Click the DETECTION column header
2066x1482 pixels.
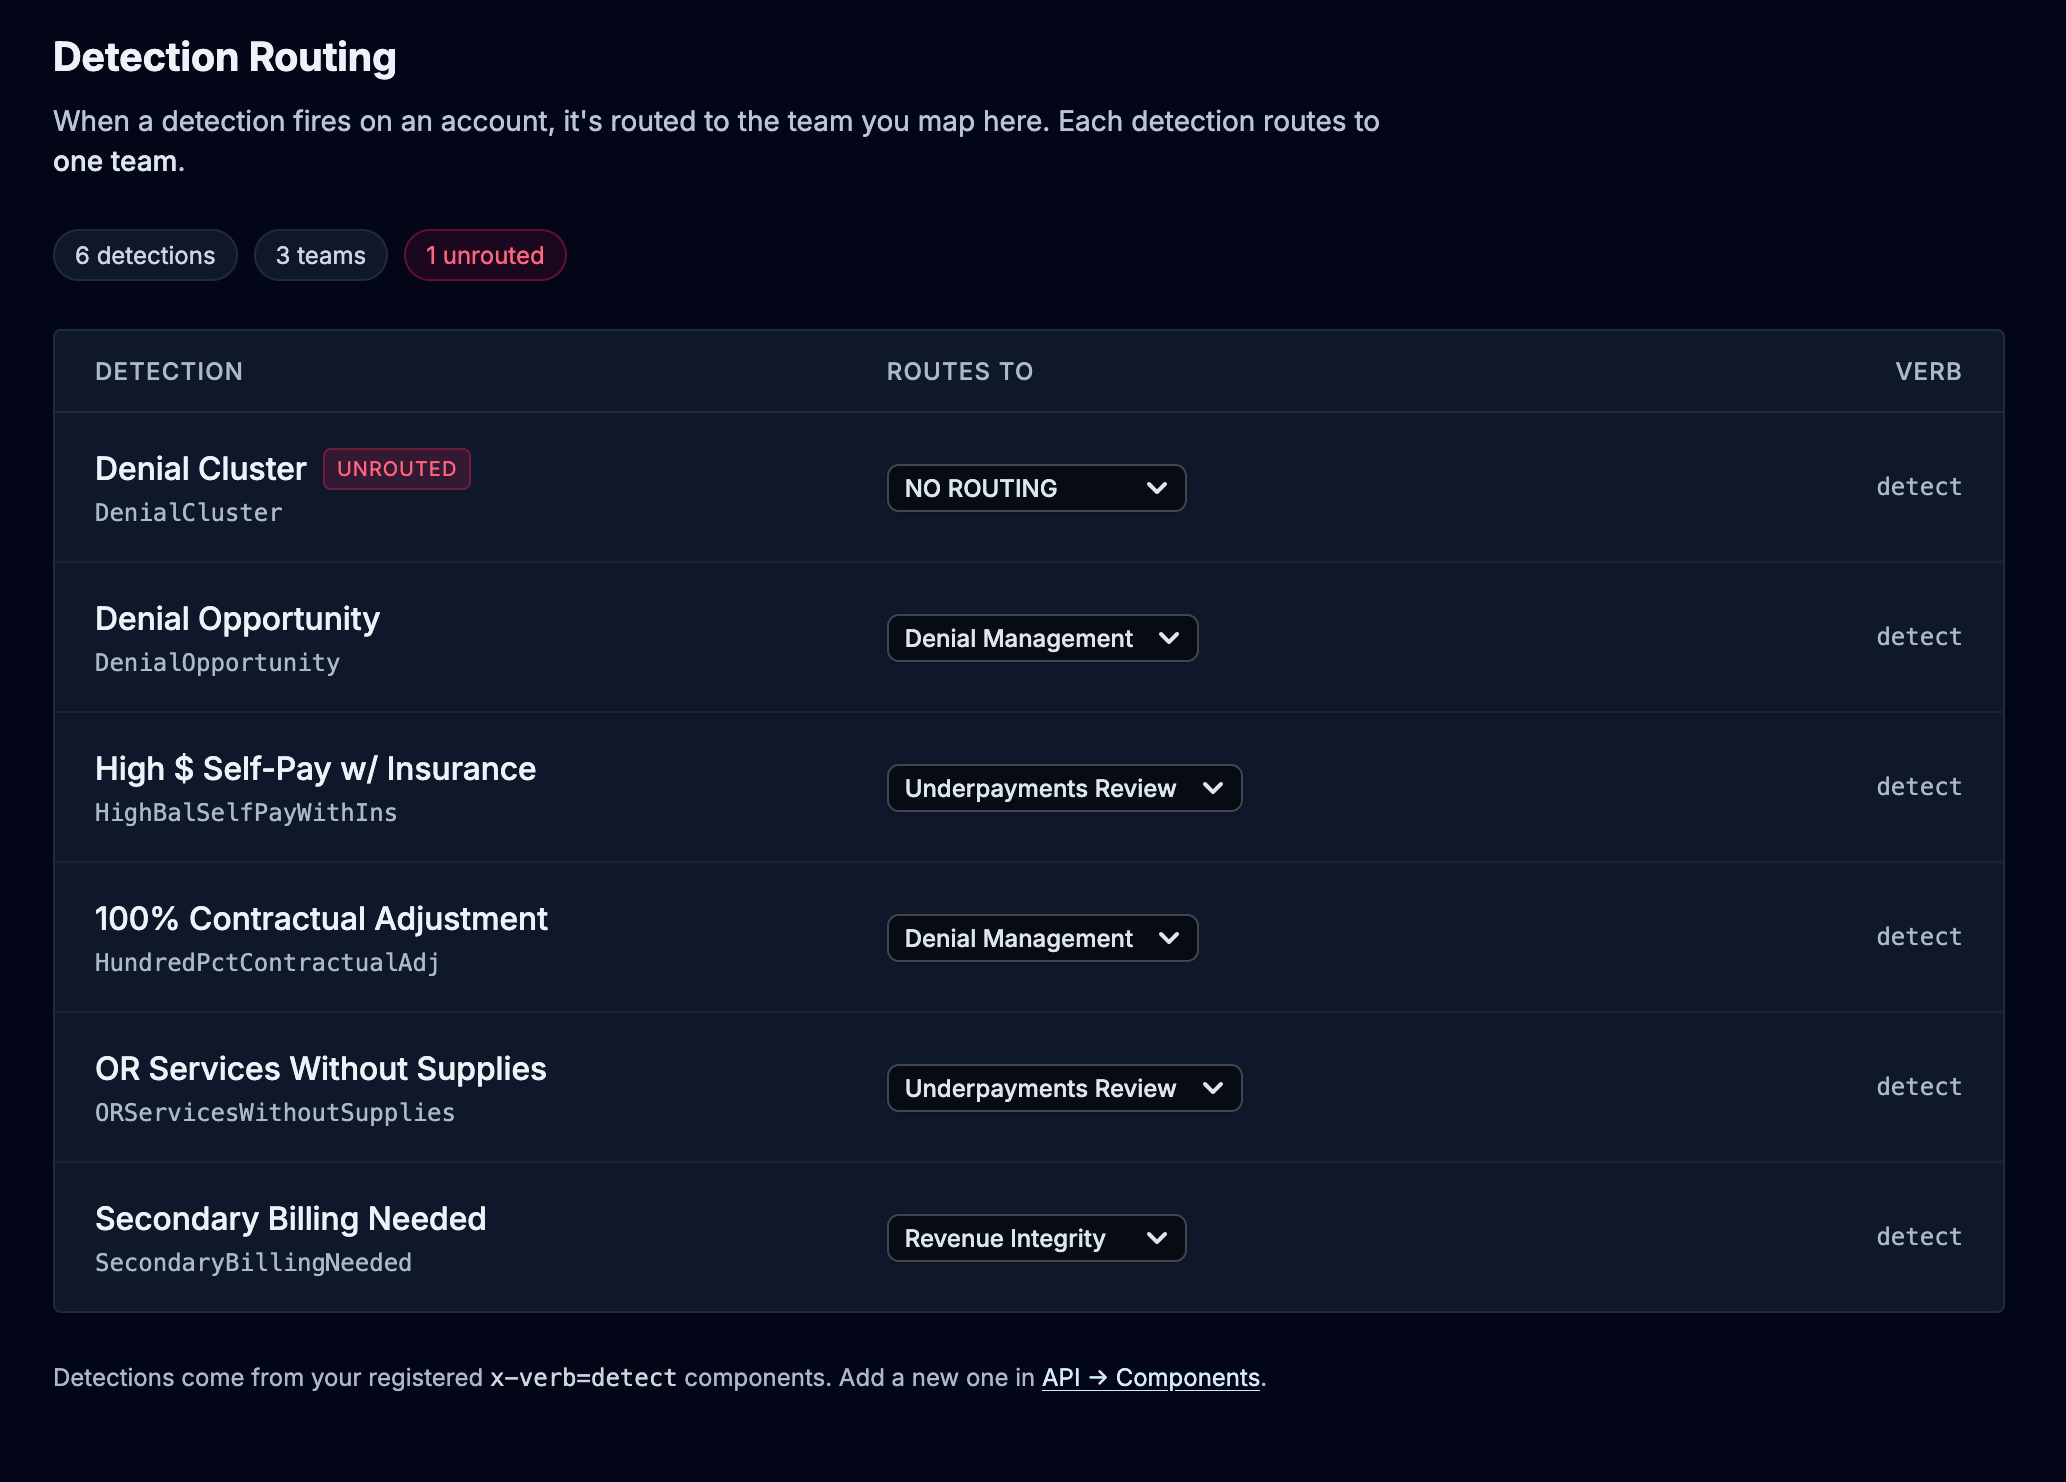click(x=169, y=372)
